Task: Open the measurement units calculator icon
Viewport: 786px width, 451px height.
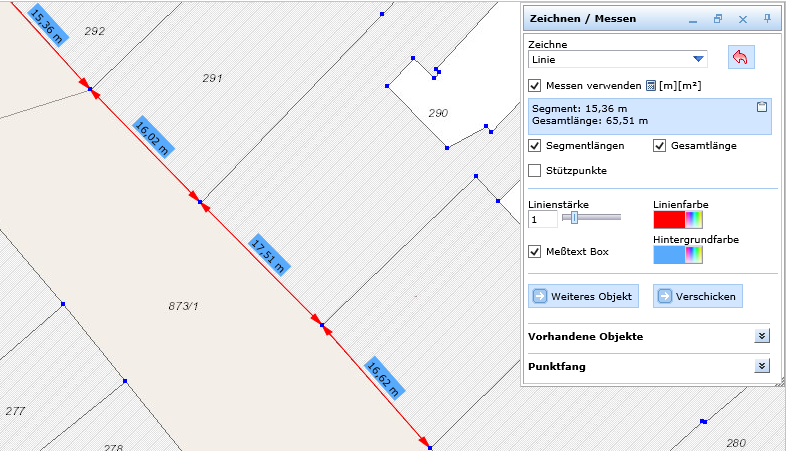Action: point(651,86)
